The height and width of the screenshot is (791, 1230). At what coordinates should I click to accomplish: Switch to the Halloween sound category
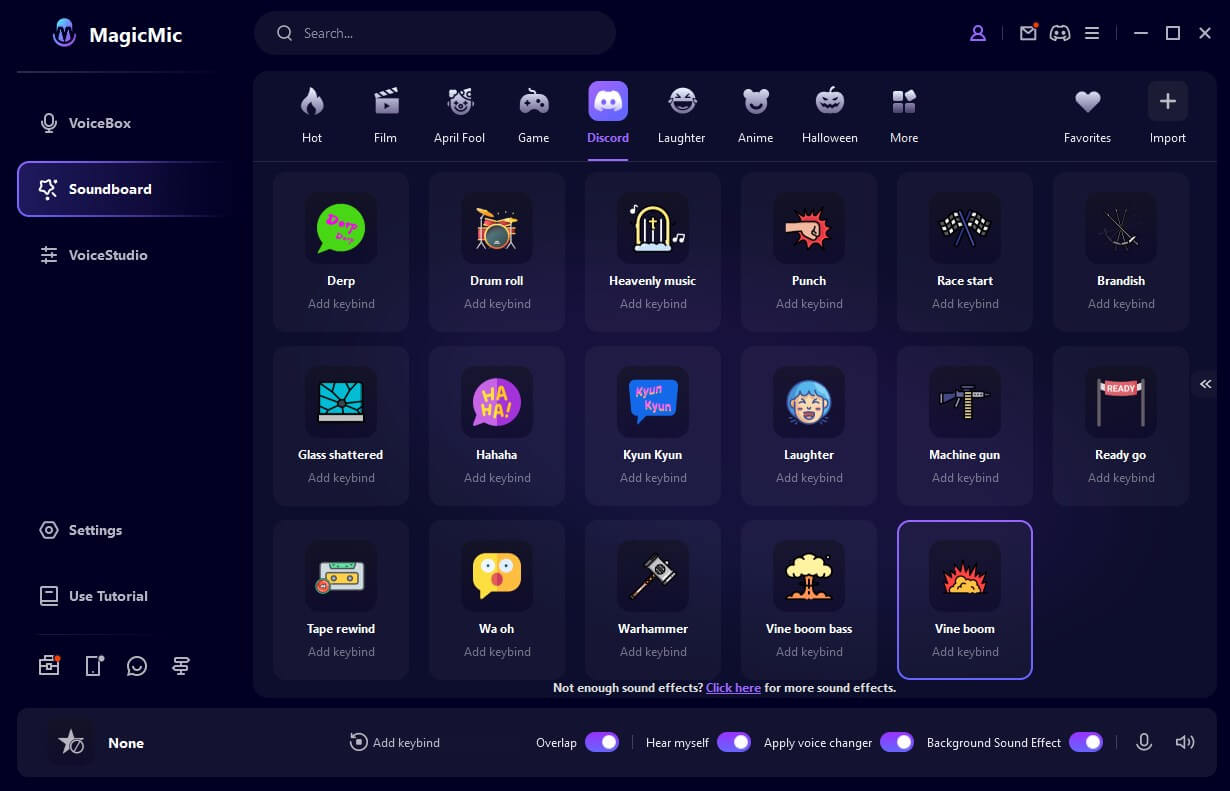[829, 113]
